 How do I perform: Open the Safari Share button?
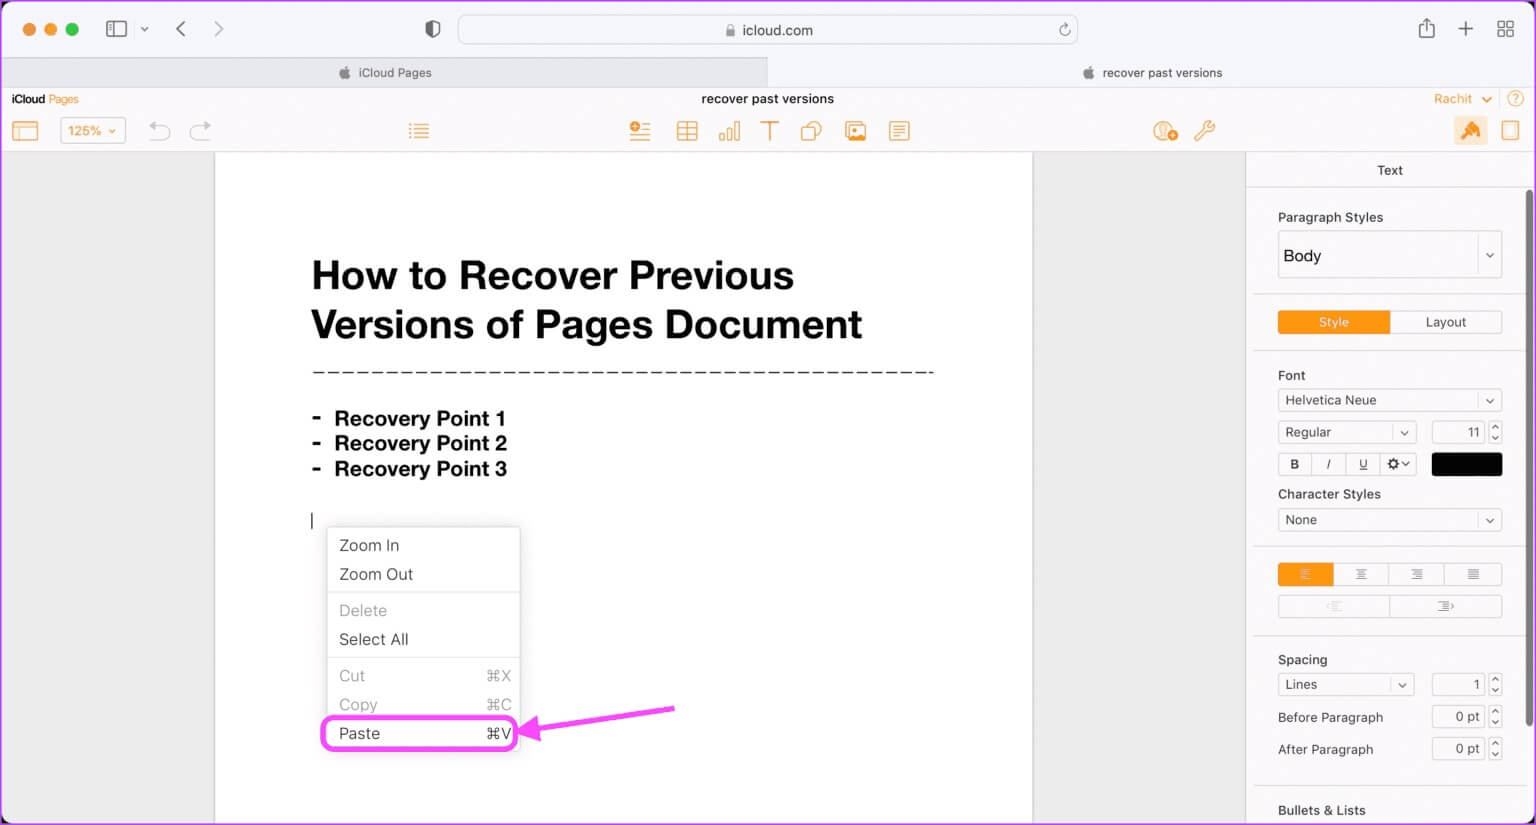coord(1427,29)
